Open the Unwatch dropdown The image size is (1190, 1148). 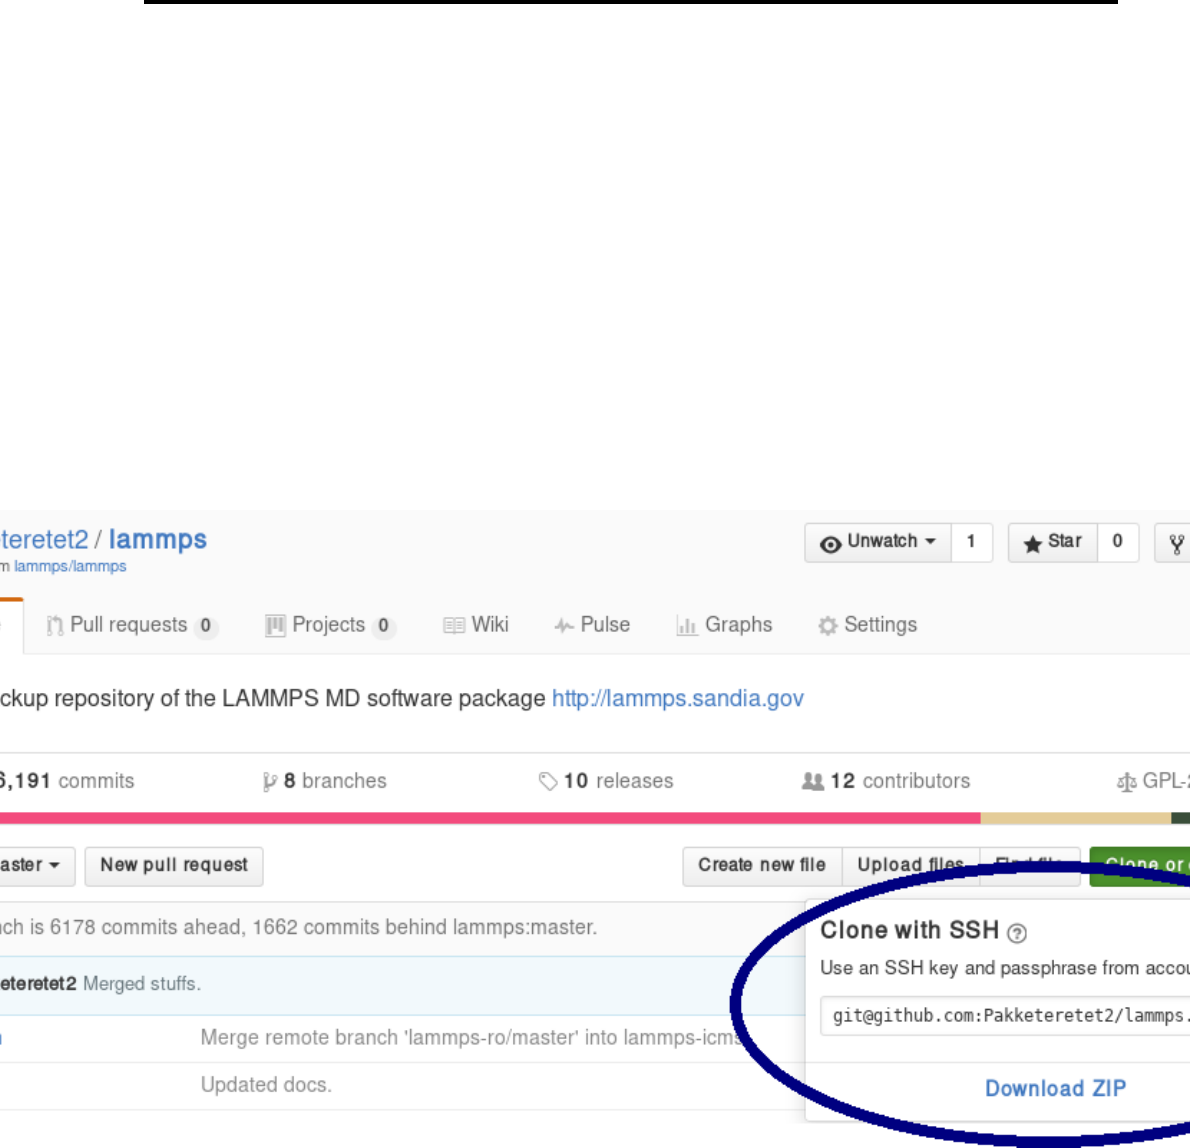[877, 542]
